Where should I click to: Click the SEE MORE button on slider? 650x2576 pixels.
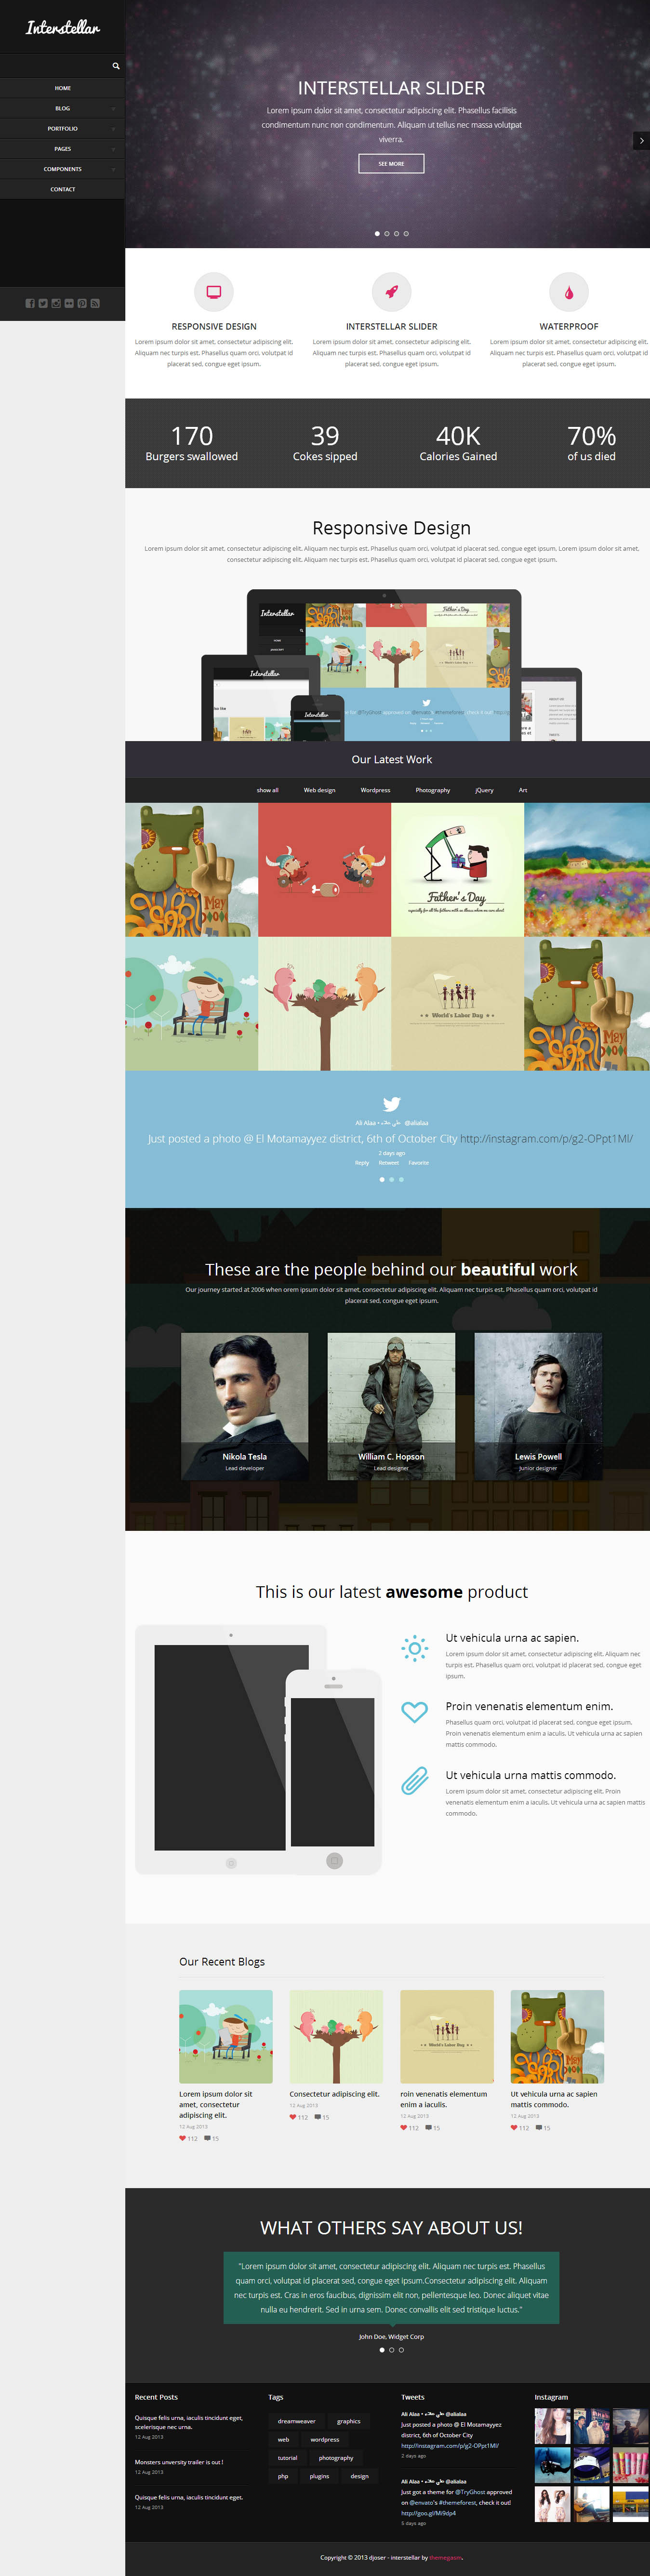click(391, 164)
